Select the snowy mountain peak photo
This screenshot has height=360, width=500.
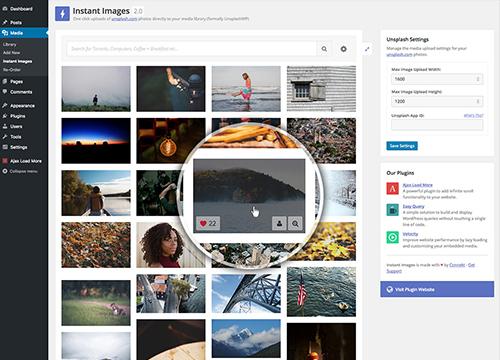pyautogui.click(x=246, y=339)
